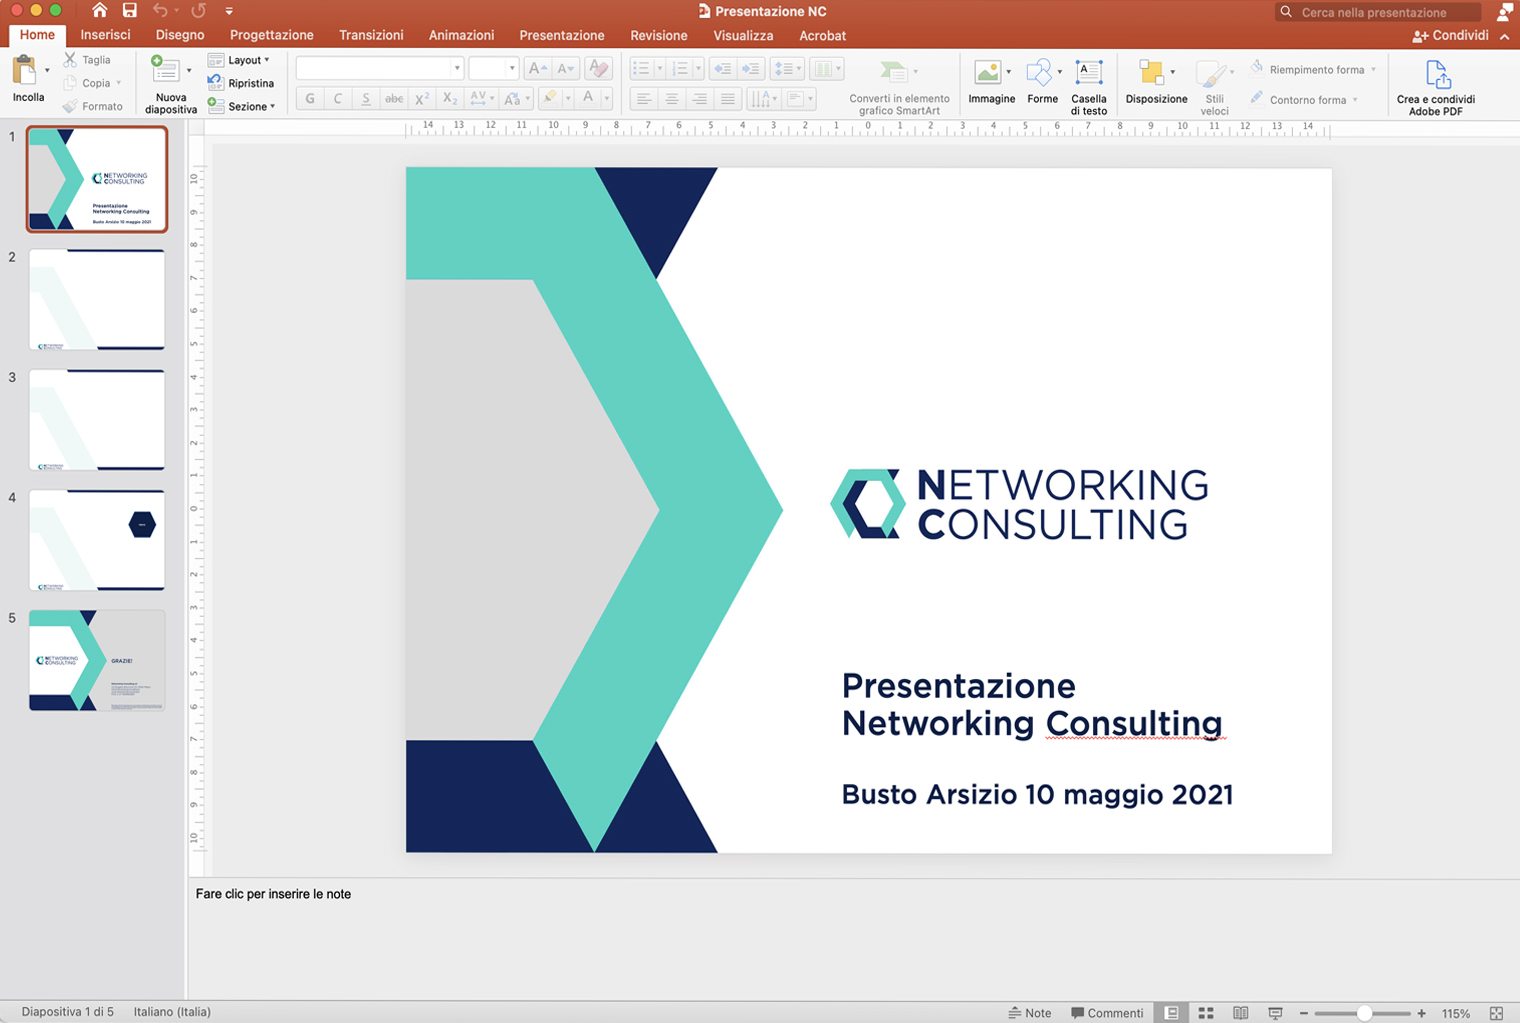Viewport: 1520px width, 1023px height.
Task: Open the Sezione dropdown
Action: (x=241, y=106)
